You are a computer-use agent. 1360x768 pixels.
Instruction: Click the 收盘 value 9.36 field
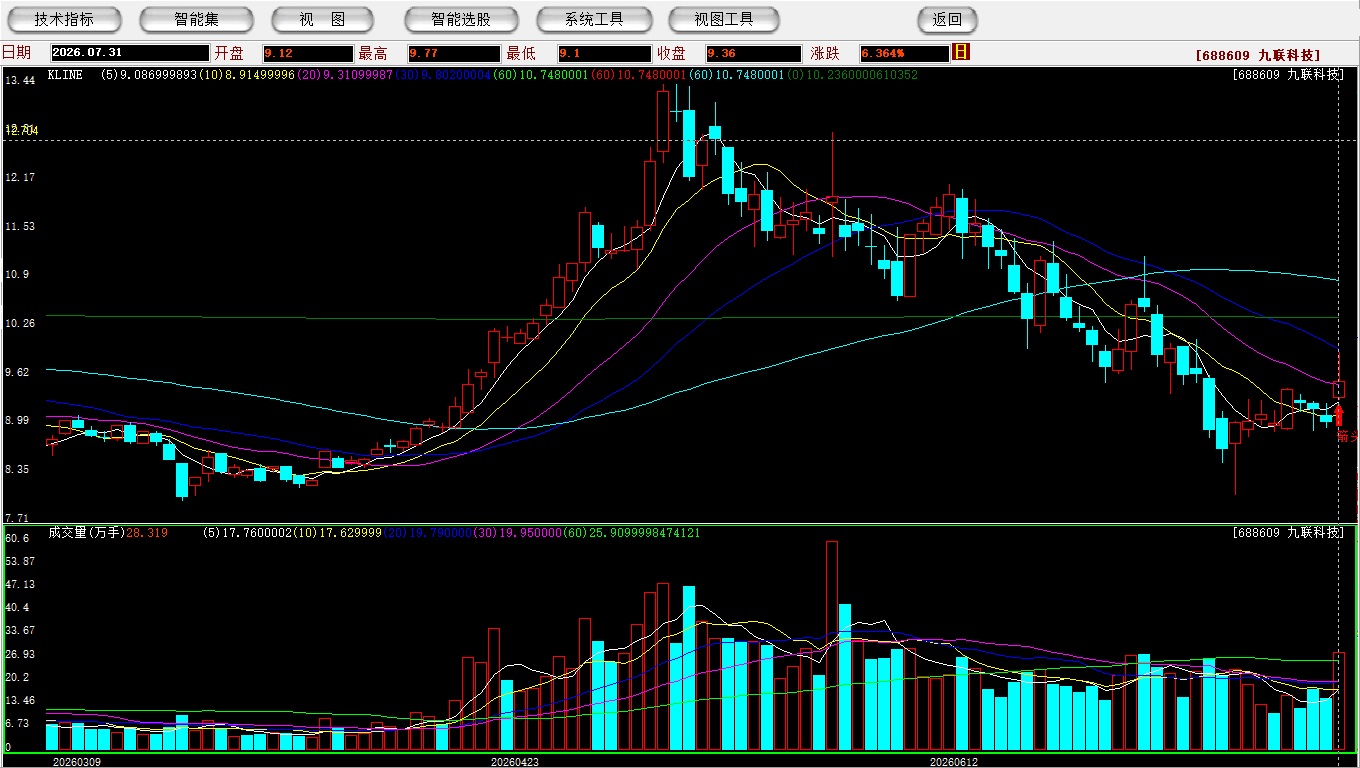753,53
